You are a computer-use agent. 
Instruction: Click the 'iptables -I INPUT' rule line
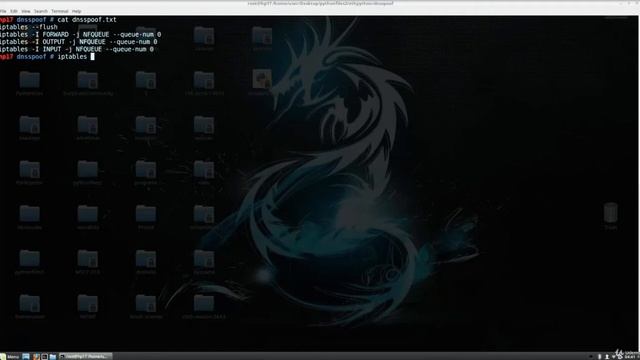(77, 49)
